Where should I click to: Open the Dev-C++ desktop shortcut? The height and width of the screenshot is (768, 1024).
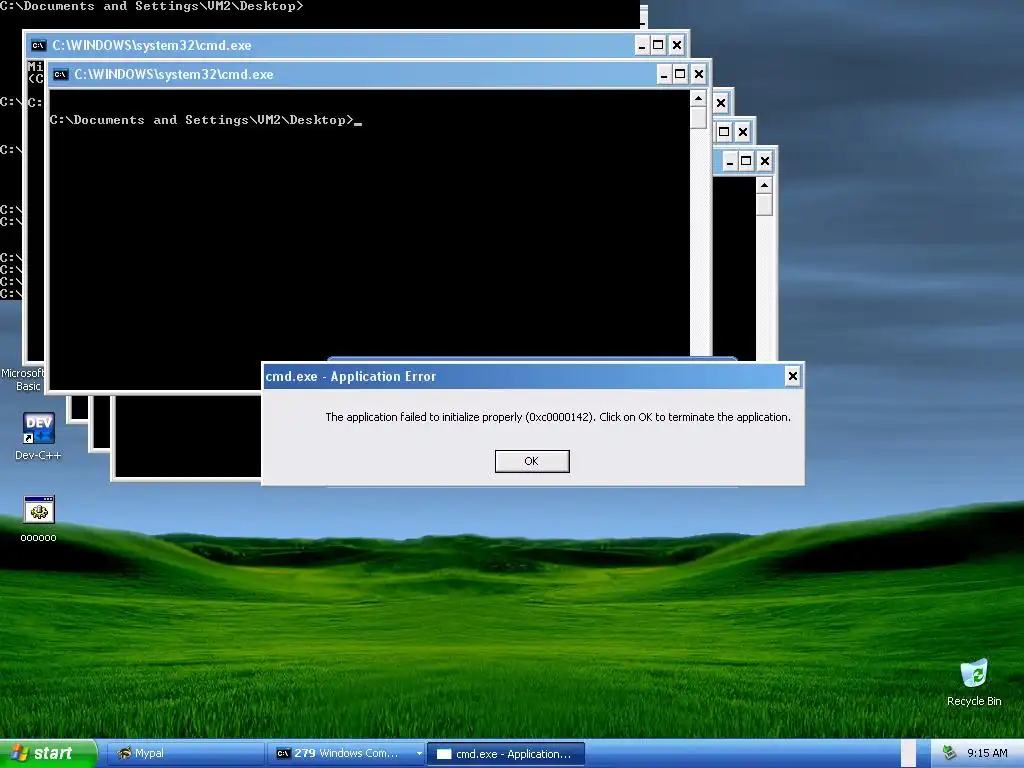tap(39, 436)
